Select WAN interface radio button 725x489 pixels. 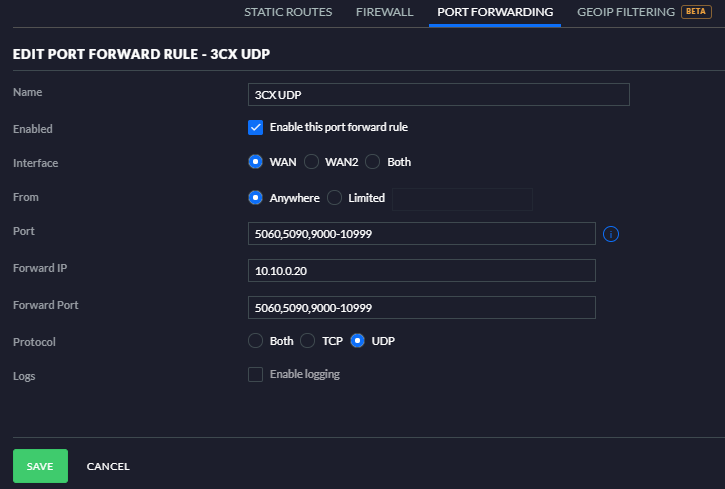(255, 162)
